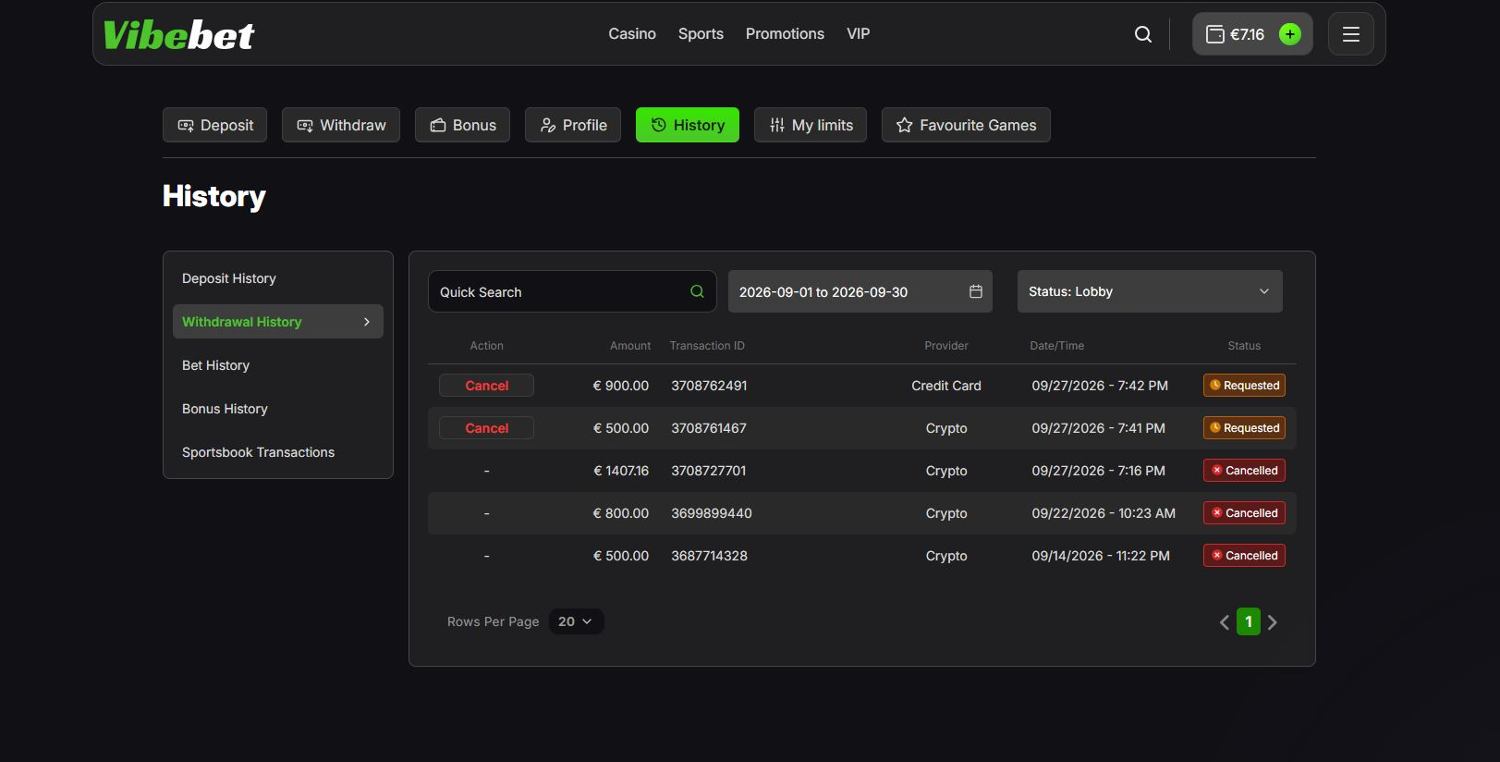Screen dimensions: 1500x762
Task: Click the € 1407.16 amount
Action: click(621, 471)
